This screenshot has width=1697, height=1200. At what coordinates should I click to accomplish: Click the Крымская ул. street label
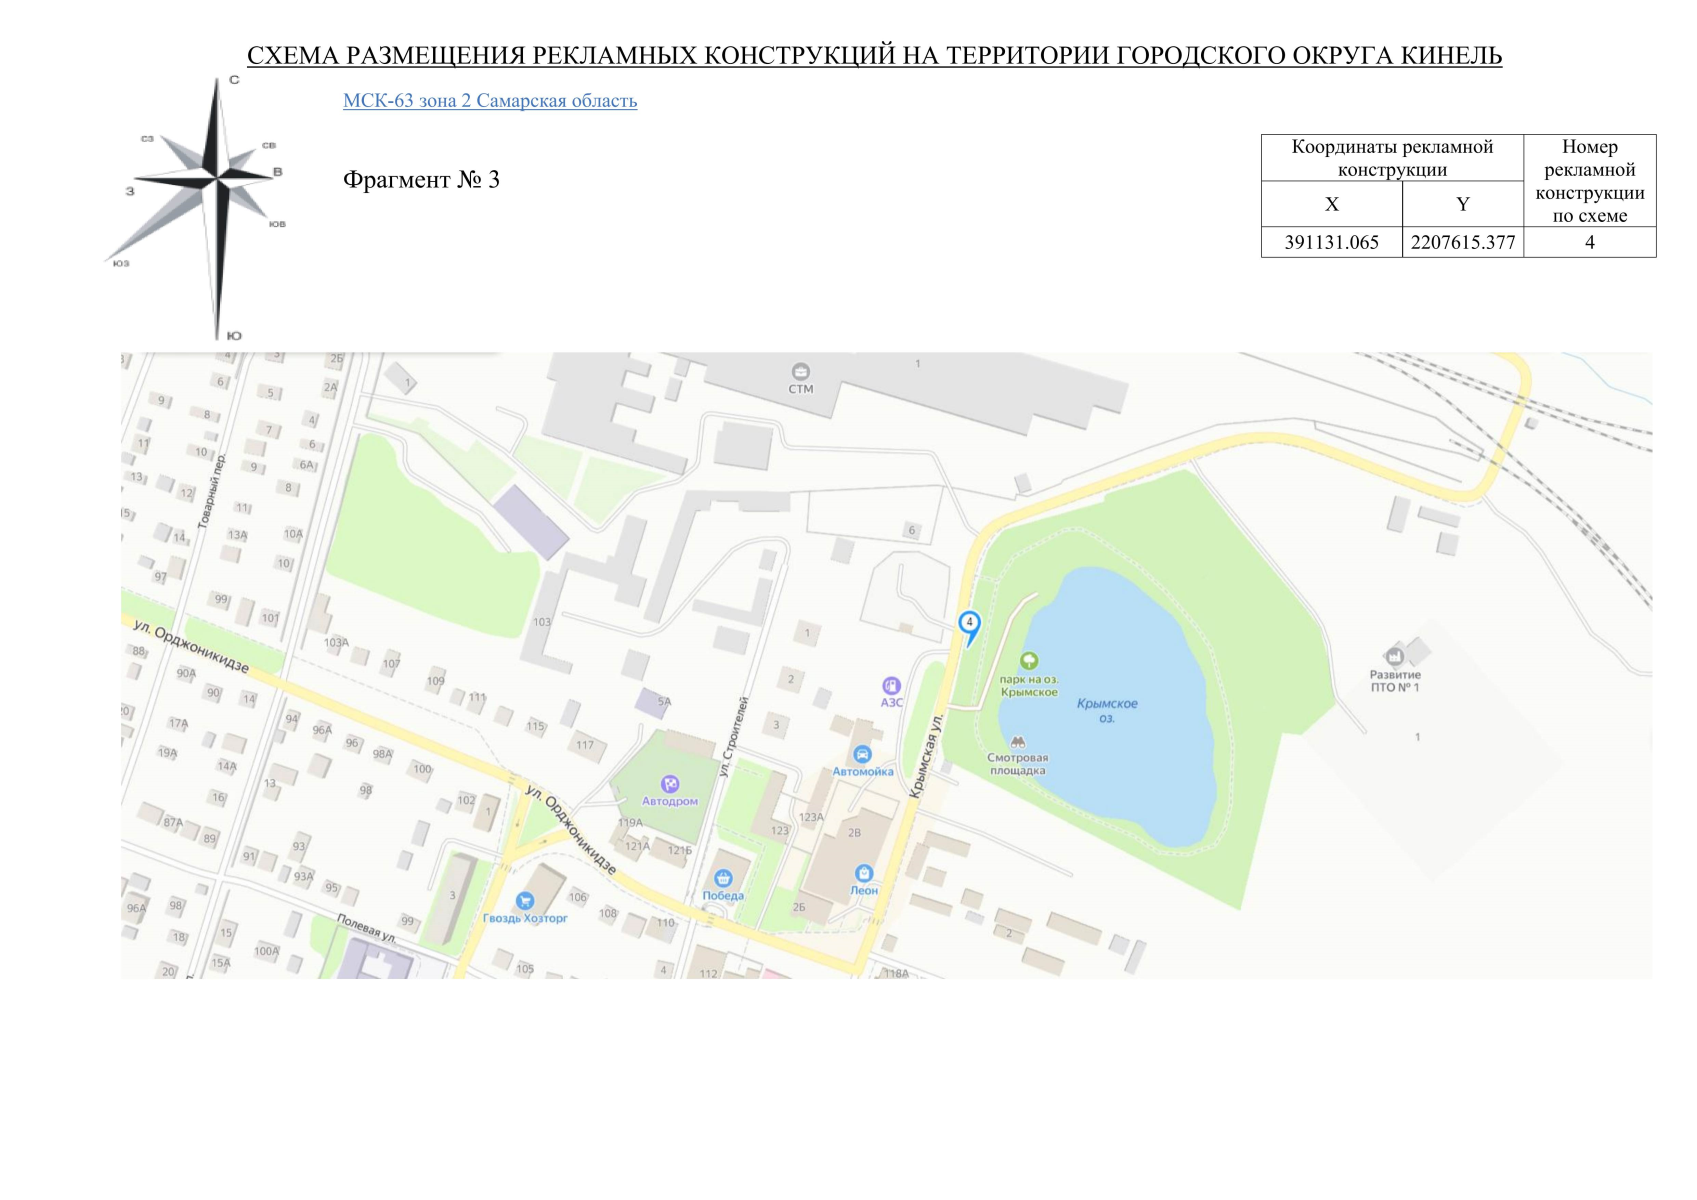click(926, 755)
